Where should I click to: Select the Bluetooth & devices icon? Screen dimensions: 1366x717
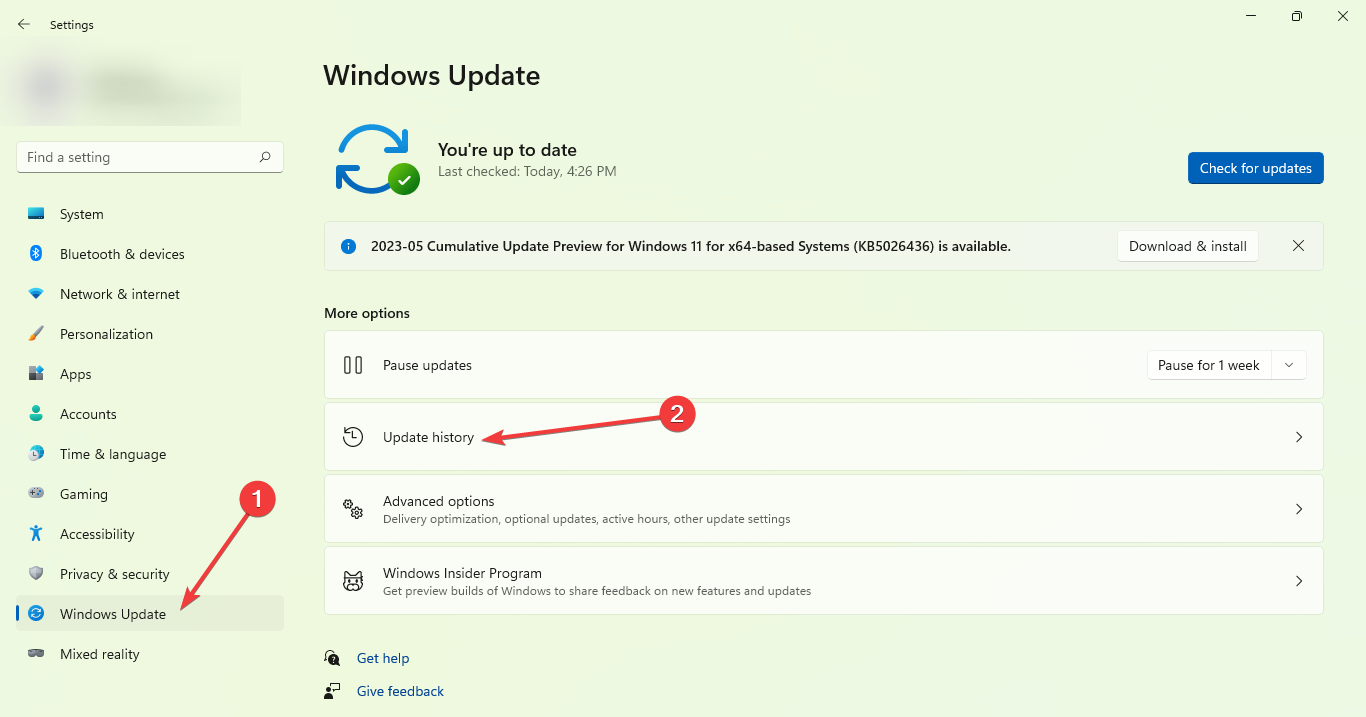(x=36, y=254)
